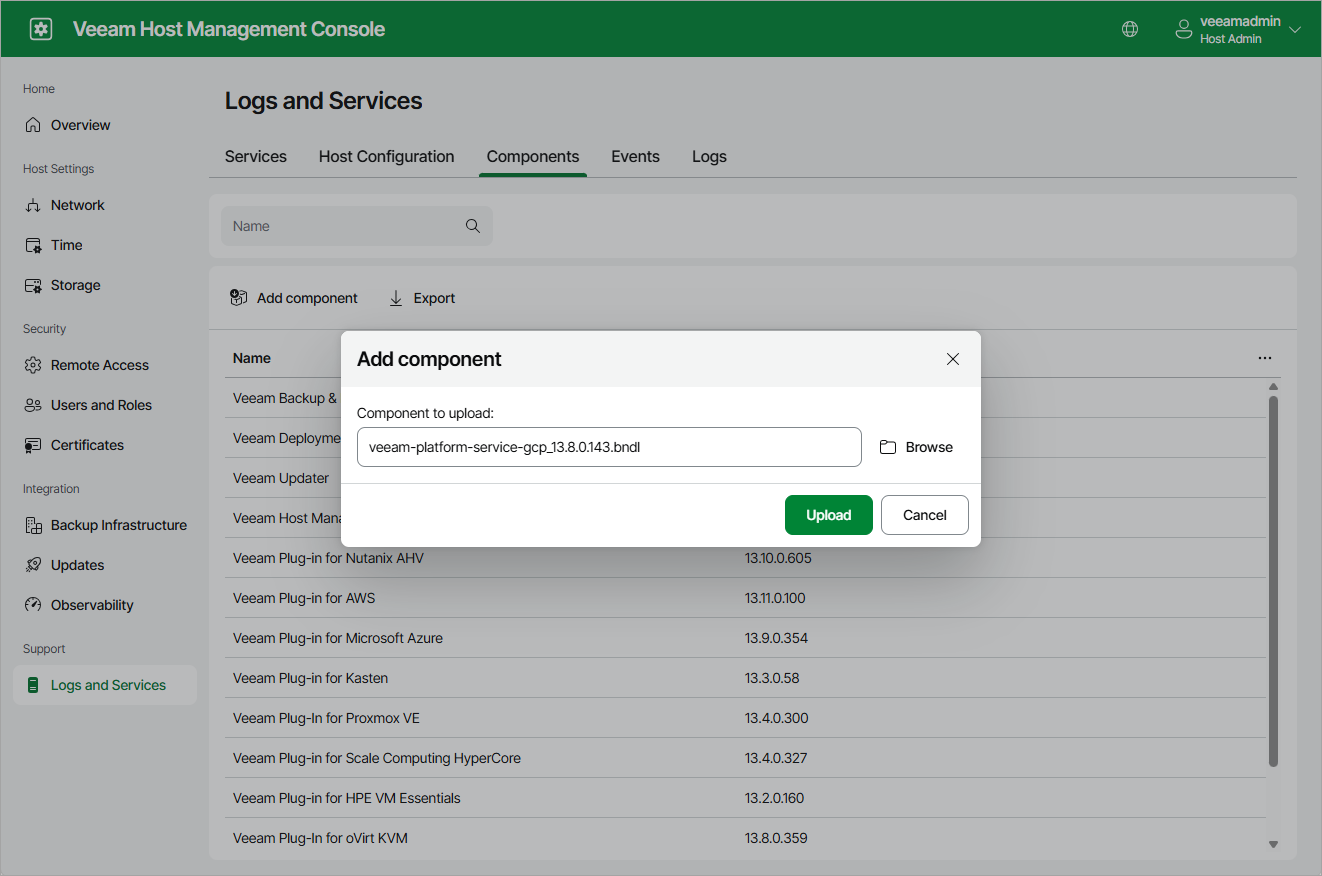Click the Users and Roles icon
The height and width of the screenshot is (876, 1322).
coord(33,405)
